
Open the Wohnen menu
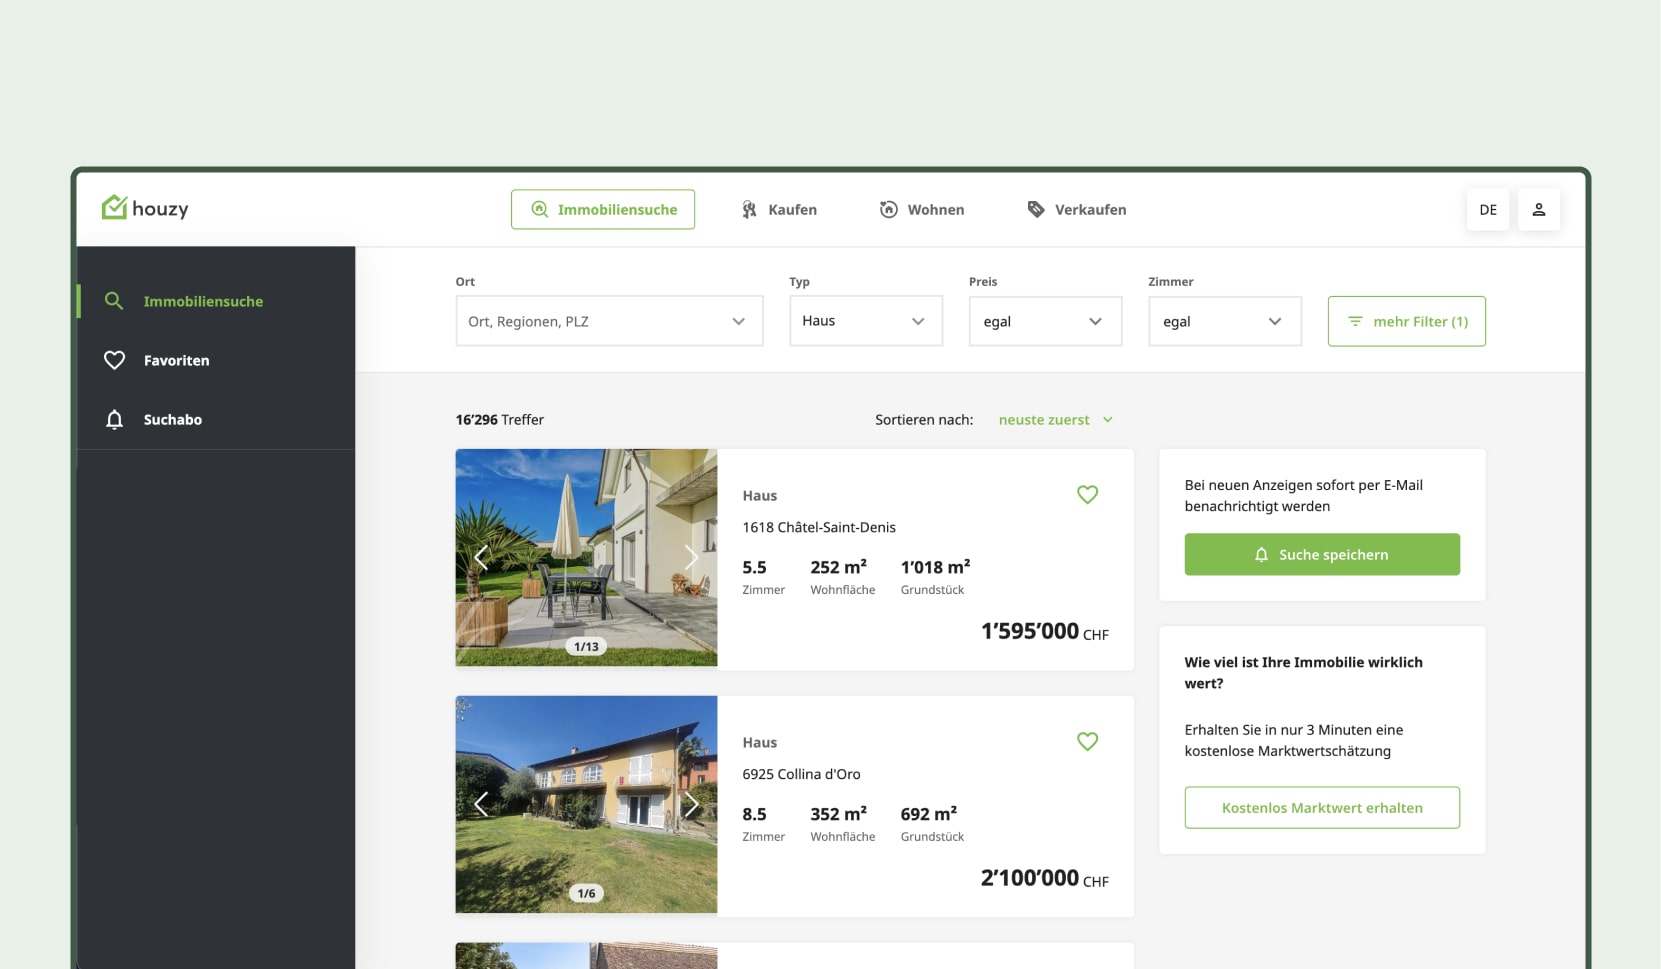922,209
